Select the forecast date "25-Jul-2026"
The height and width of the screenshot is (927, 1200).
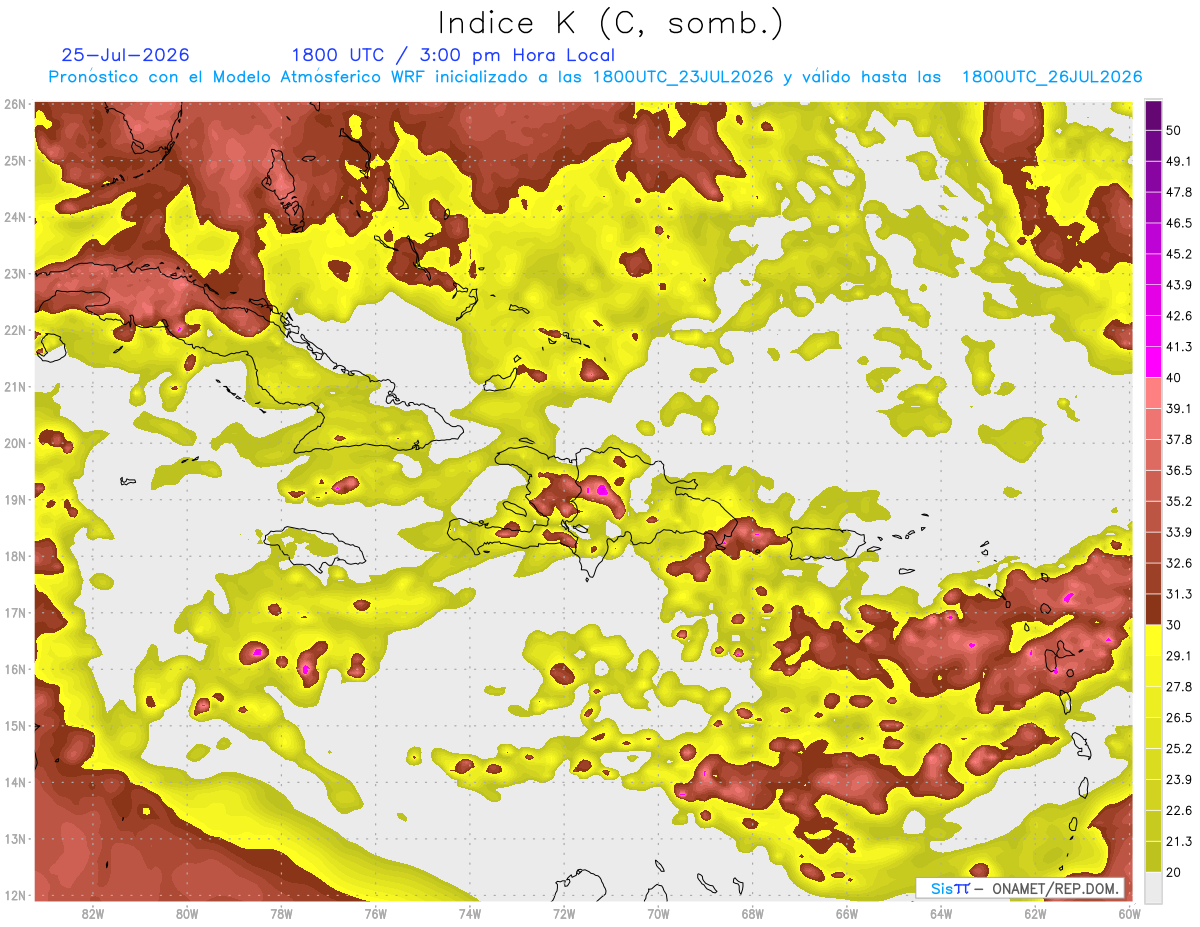(125, 55)
